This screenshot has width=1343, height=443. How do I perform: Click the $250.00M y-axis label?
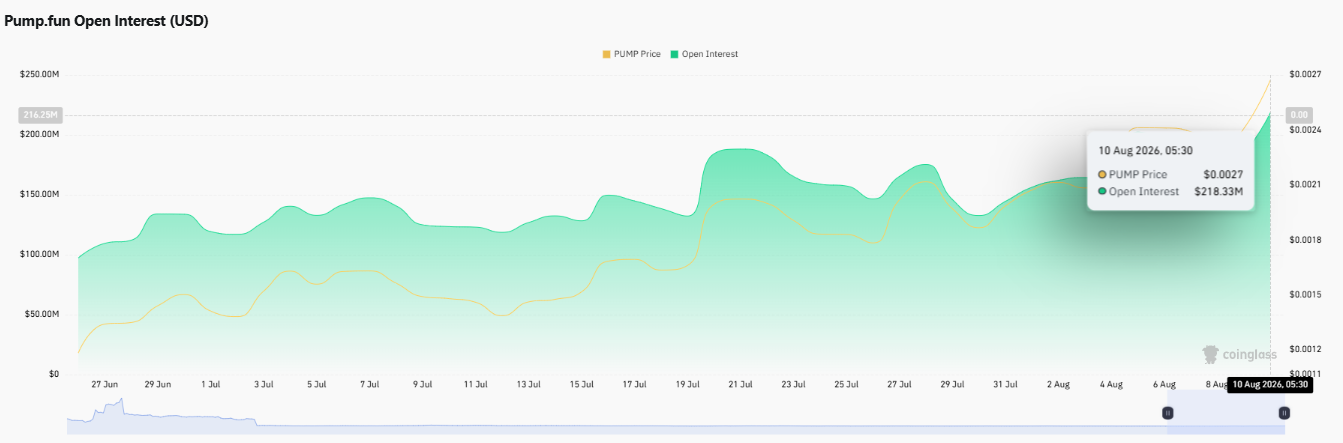[x=39, y=74]
